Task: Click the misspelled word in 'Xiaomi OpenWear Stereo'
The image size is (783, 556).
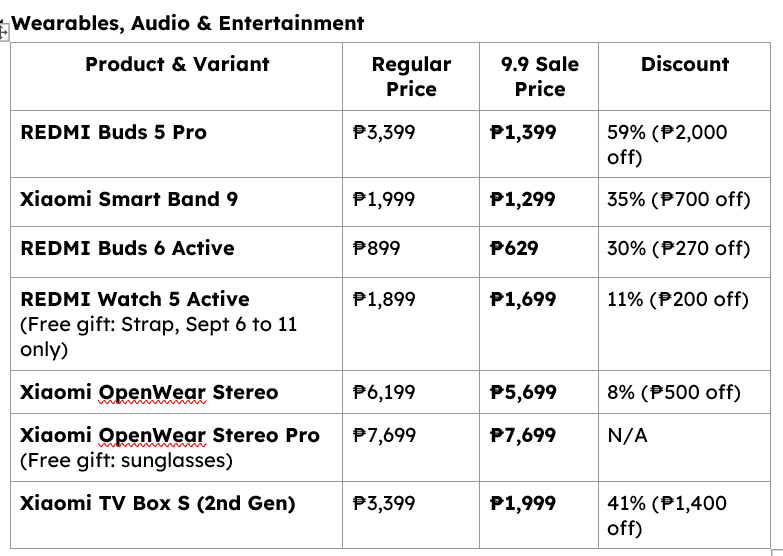Action: [x=152, y=392]
